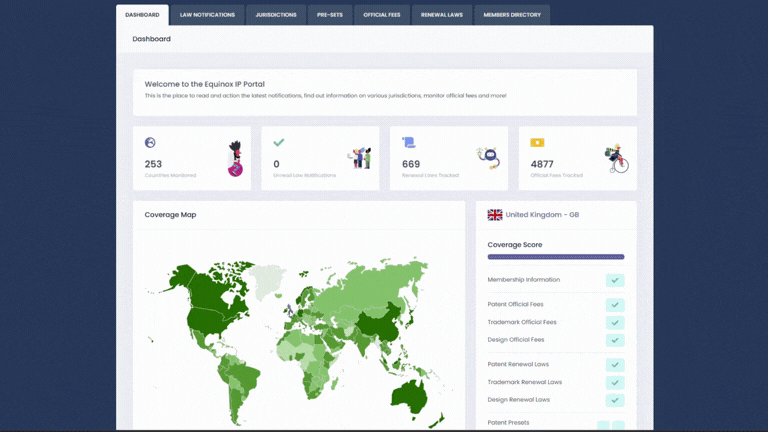Click Russia on the coverage map
Viewport: 768px width, 432px height.
click(x=372, y=287)
